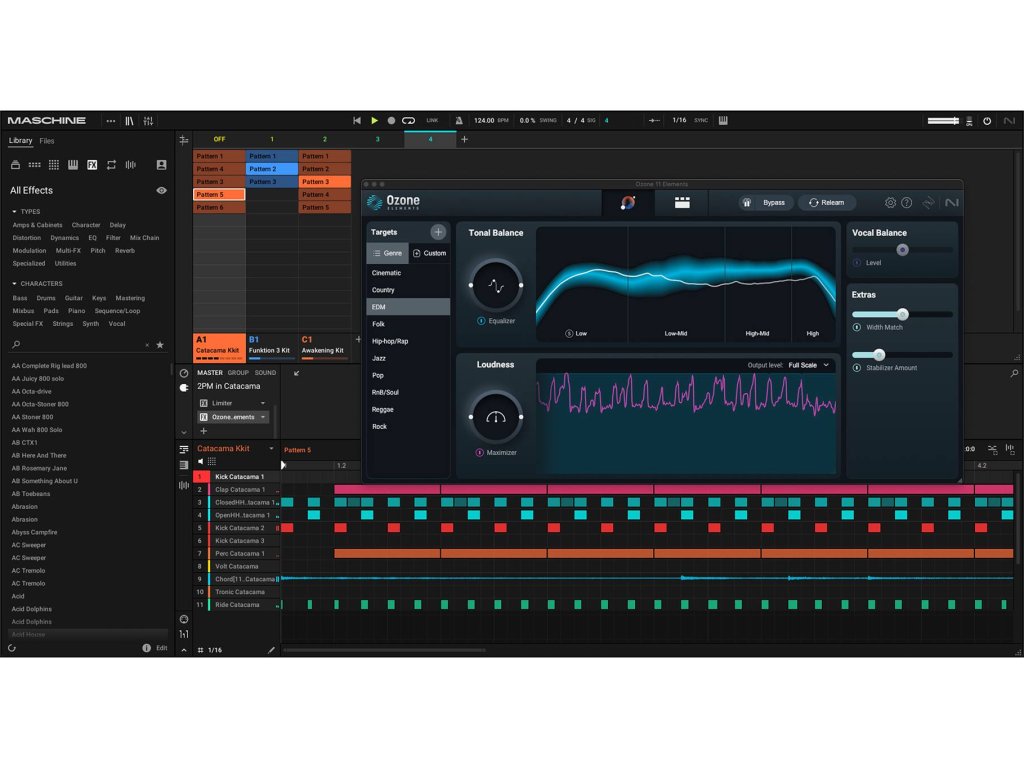Show channel properties with the dial icon
Image resolution: width=1024 pixels, height=768 pixels.
pyautogui.click(x=184, y=374)
